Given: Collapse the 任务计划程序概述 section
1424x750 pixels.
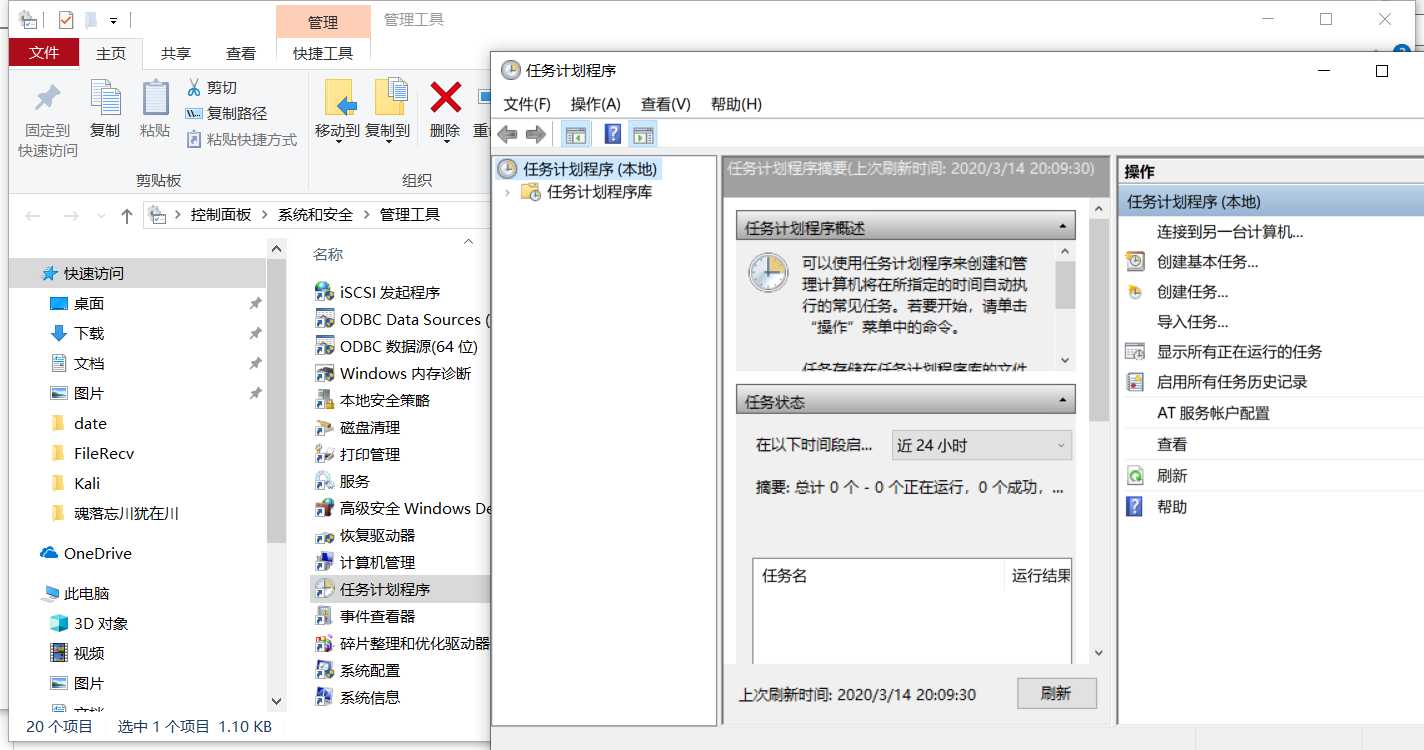Looking at the screenshot, I should click(x=1062, y=228).
